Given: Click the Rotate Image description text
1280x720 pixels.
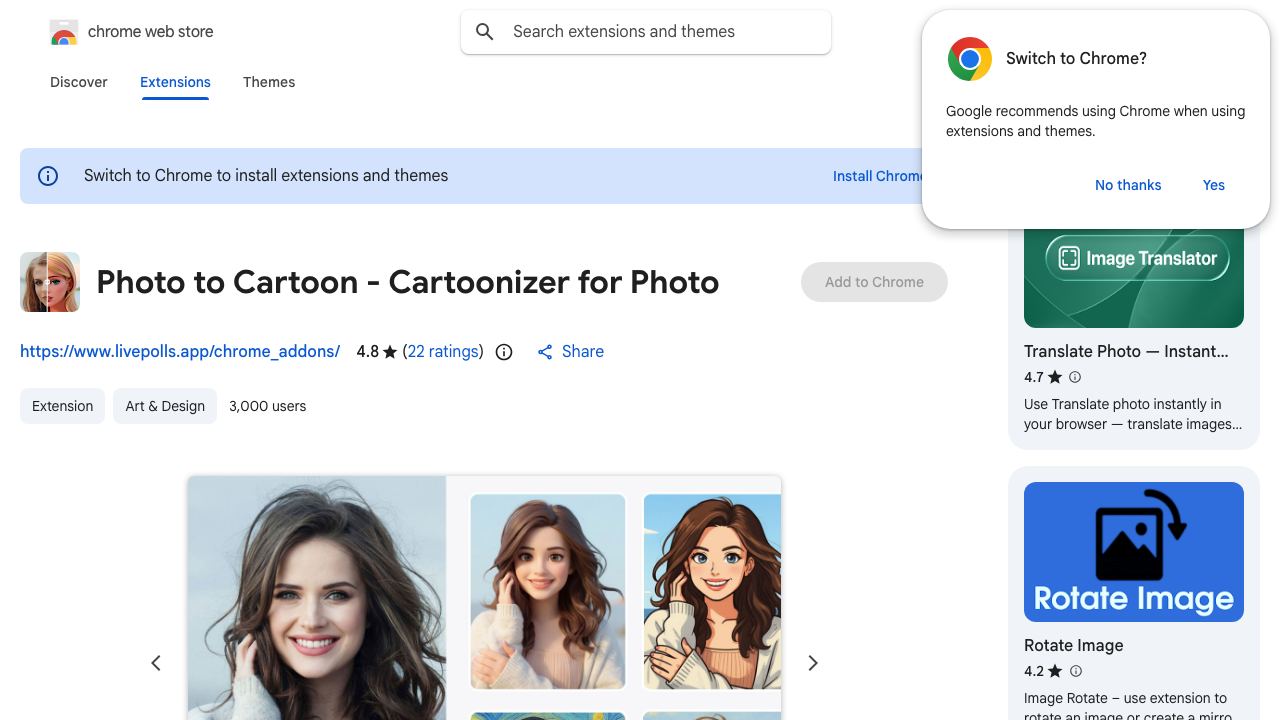Looking at the screenshot, I should (1128, 704).
